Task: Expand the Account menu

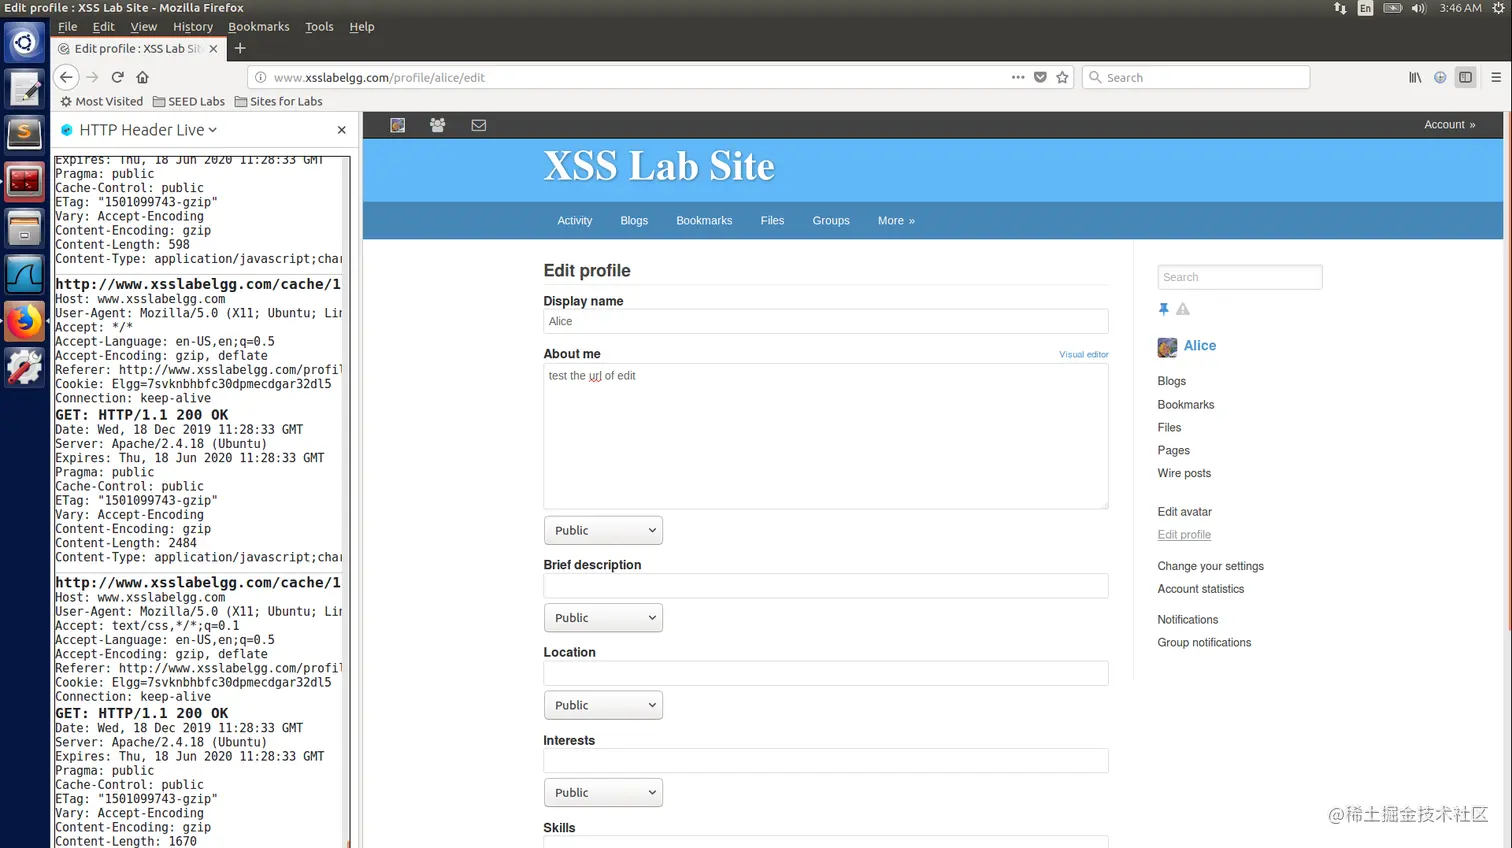Action: 1449,125
